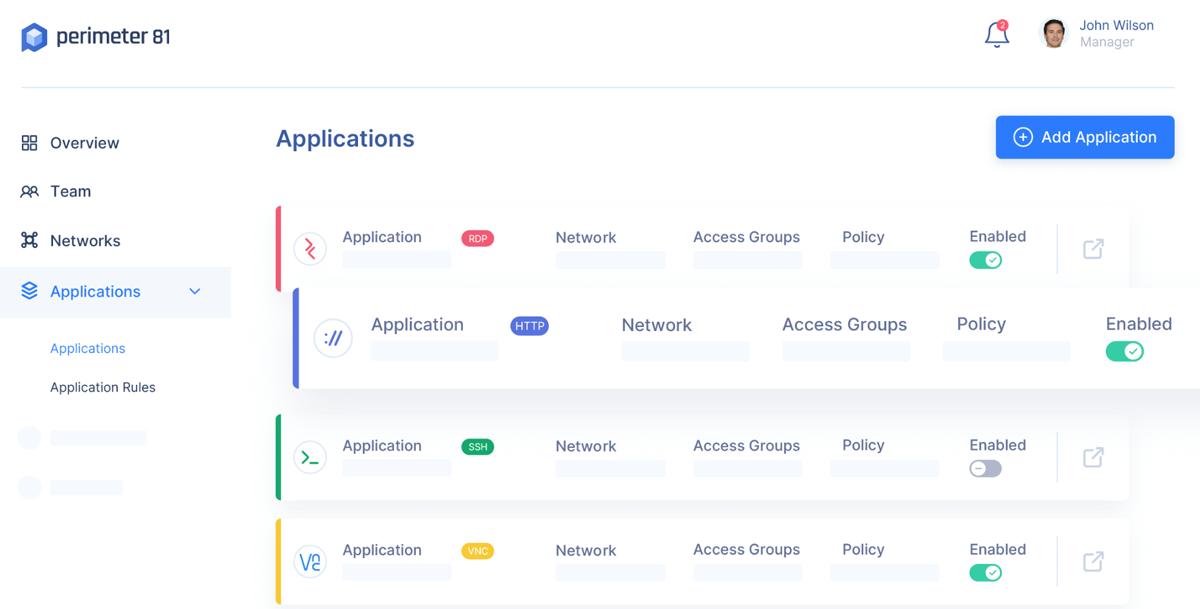Click the John Wilson user name

(x=1117, y=25)
